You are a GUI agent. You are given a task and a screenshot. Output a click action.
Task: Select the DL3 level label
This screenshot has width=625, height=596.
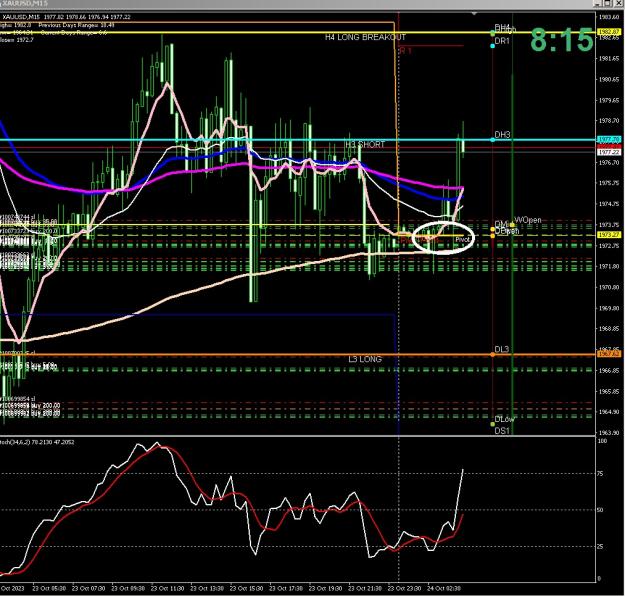501,349
